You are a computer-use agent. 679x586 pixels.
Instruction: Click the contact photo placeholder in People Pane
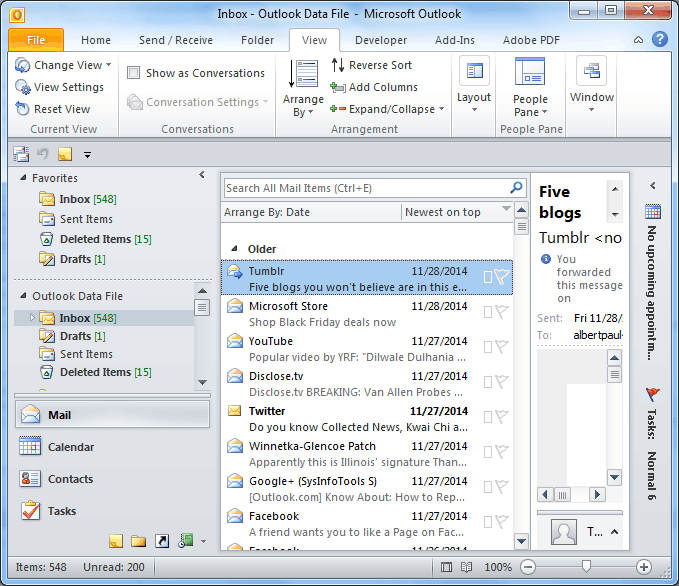coord(563,531)
